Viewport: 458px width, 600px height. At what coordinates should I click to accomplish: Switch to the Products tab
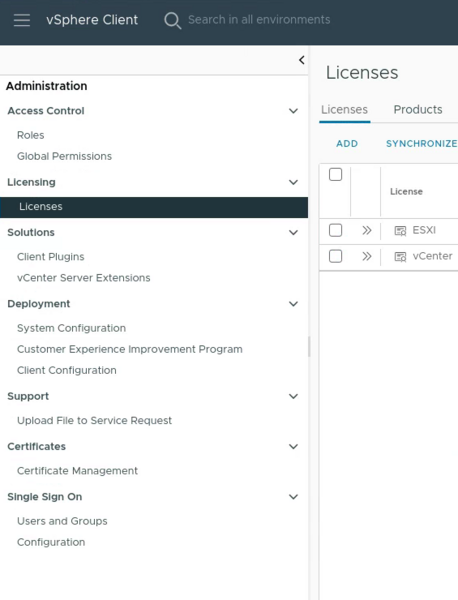(x=418, y=110)
